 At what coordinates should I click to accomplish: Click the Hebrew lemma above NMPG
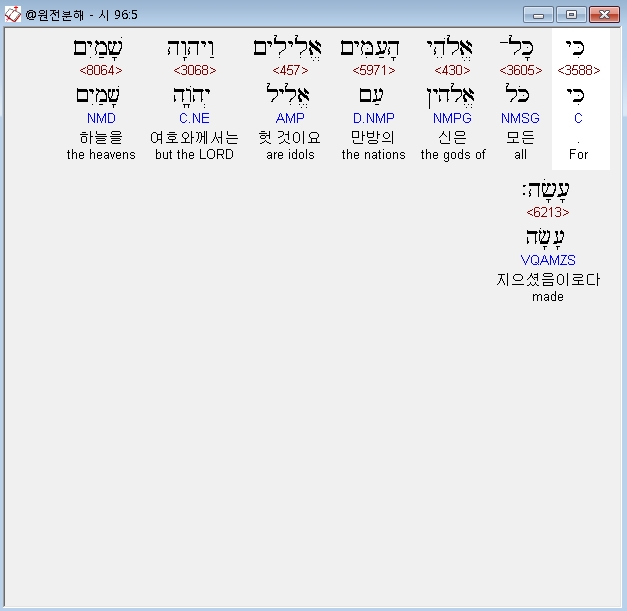coord(450,96)
